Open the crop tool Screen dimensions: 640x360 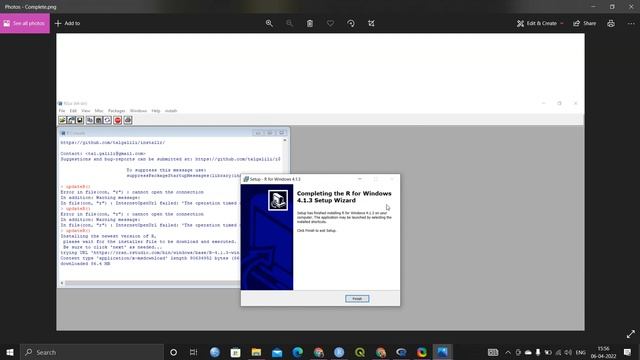[x=371, y=23]
